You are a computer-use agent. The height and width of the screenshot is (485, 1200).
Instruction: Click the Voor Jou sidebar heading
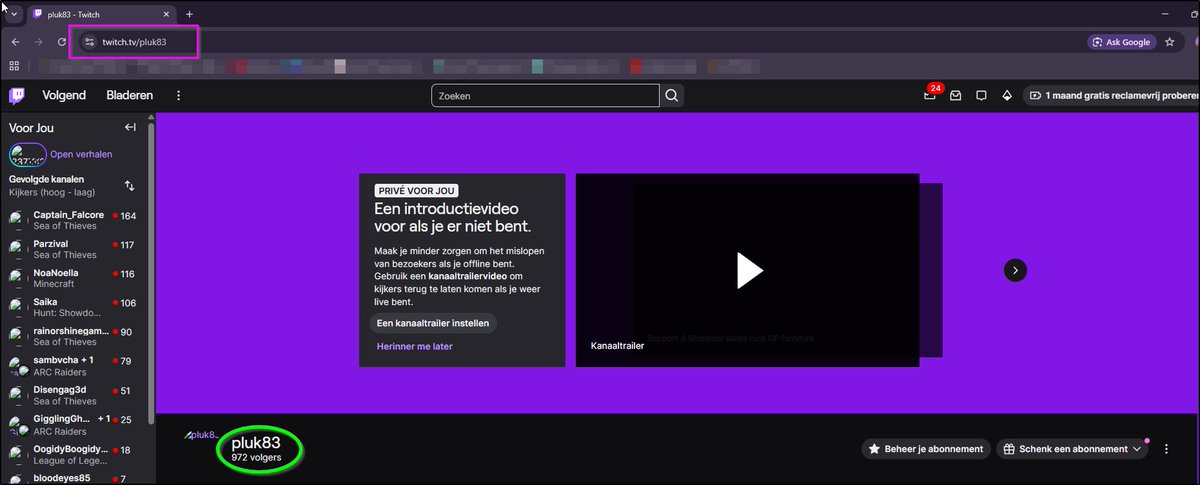31,128
